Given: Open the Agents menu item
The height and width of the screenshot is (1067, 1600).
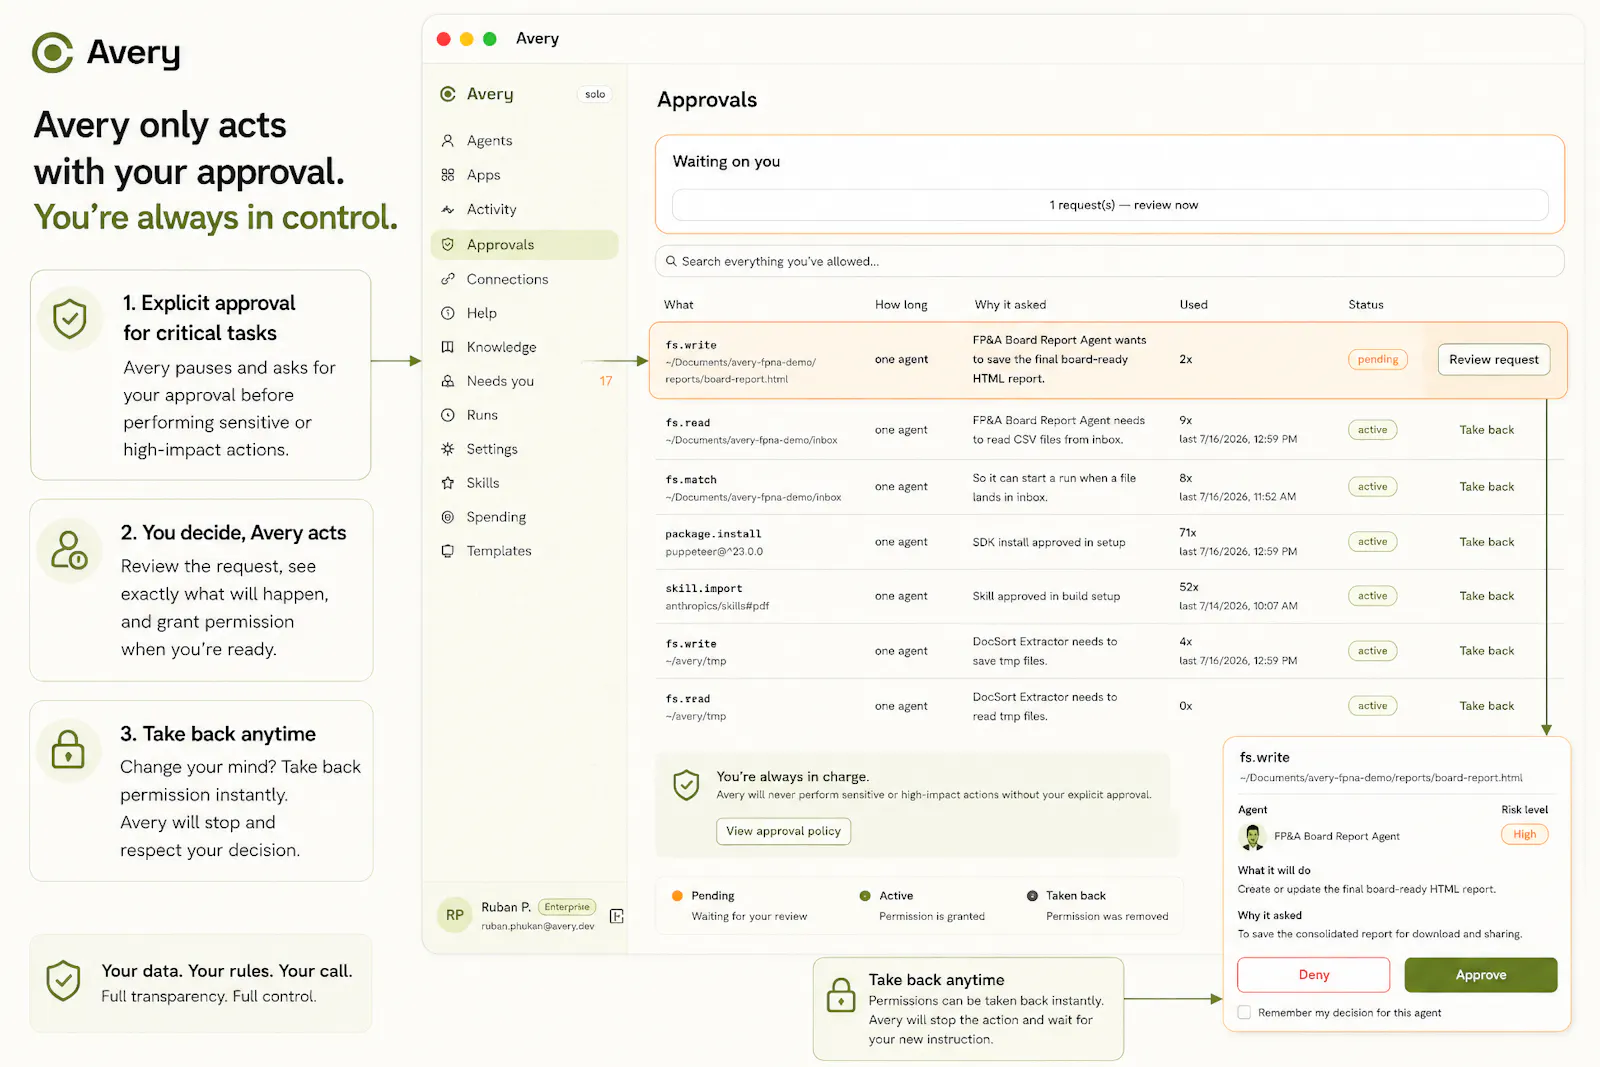Looking at the screenshot, I should tap(490, 141).
